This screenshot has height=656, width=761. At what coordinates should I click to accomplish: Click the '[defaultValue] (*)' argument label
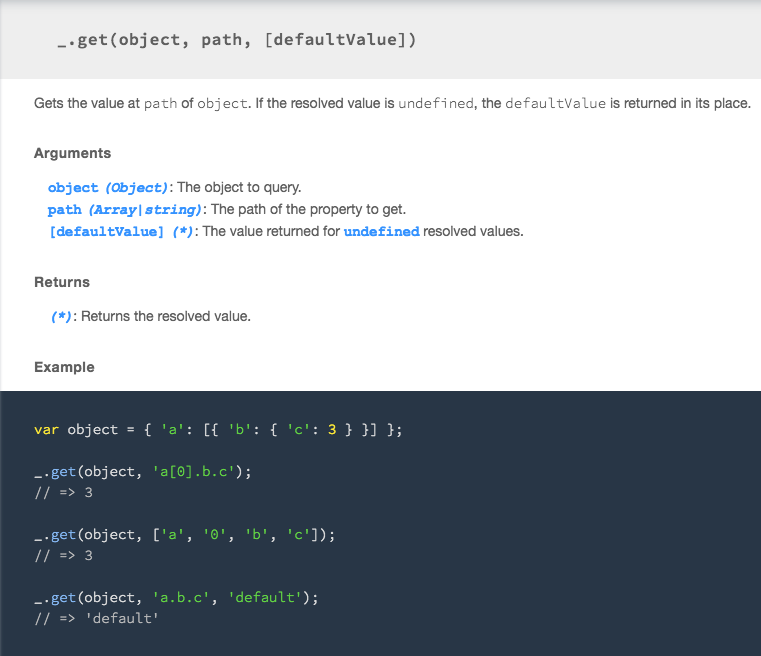(121, 231)
